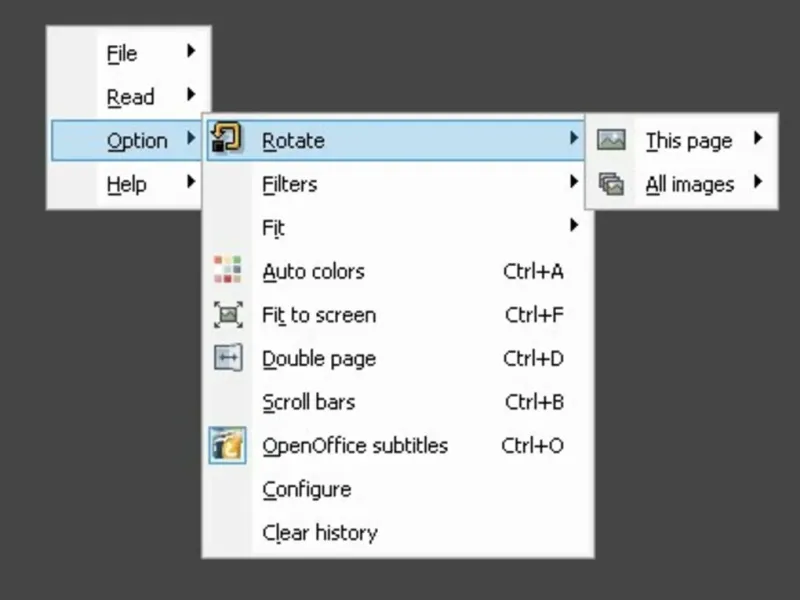
Task: Toggle Fit to screen label
Action: [319, 315]
